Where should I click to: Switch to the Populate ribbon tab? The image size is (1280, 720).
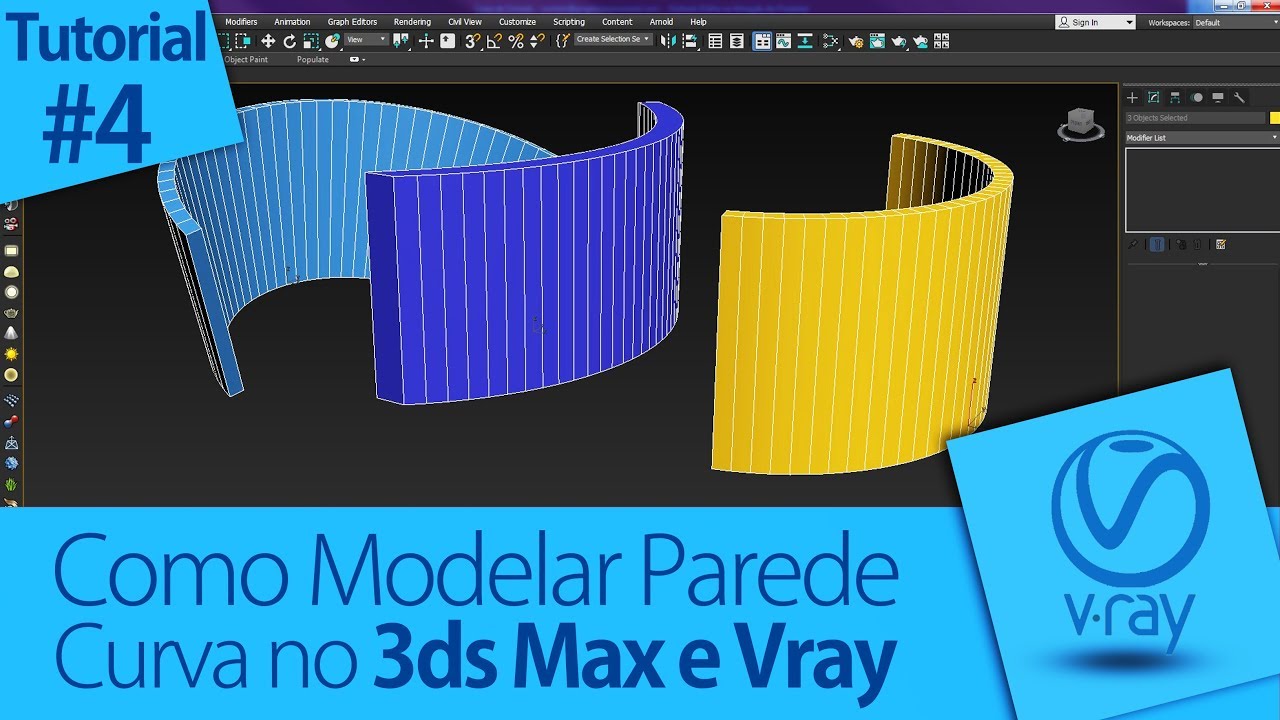click(x=313, y=60)
